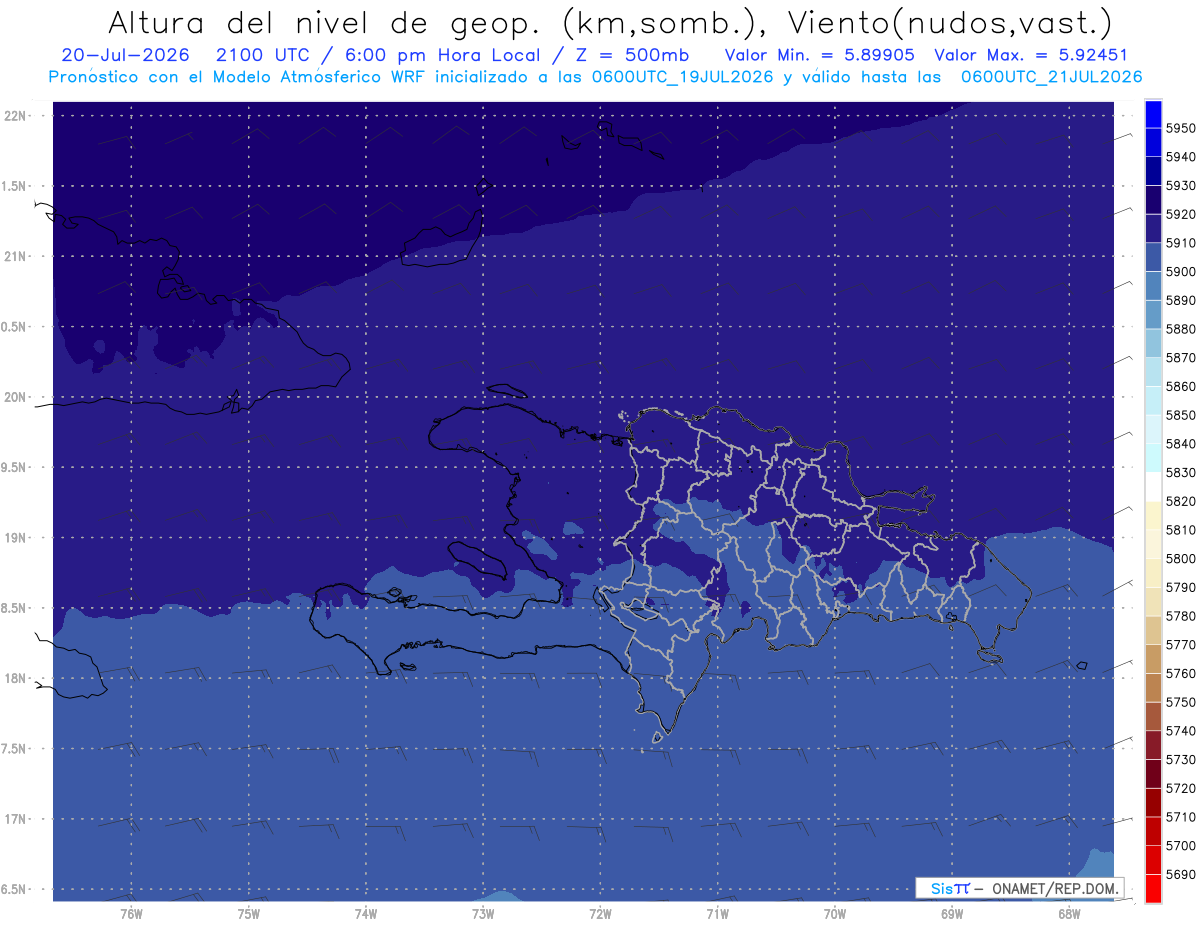Click the 'SisTT - ONAMET/REP.DOM.' label
Screen dimensions: 1200x927
(1022, 888)
